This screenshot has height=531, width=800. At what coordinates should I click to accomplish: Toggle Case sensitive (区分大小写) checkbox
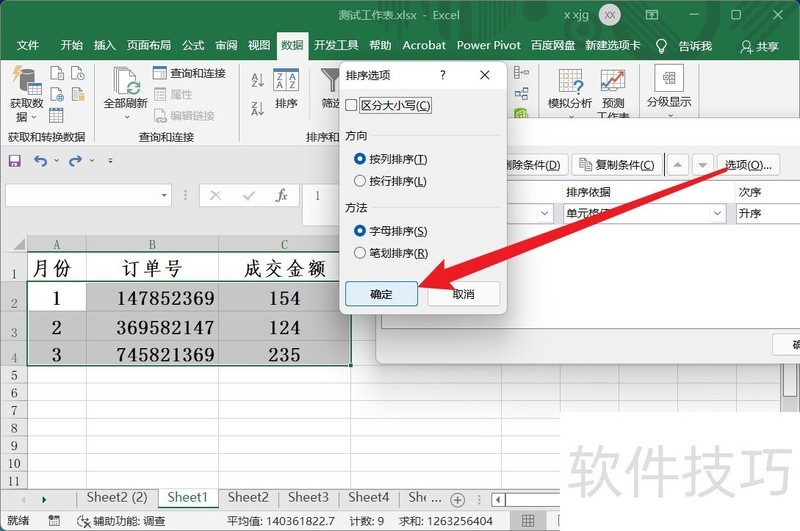(351, 106)
